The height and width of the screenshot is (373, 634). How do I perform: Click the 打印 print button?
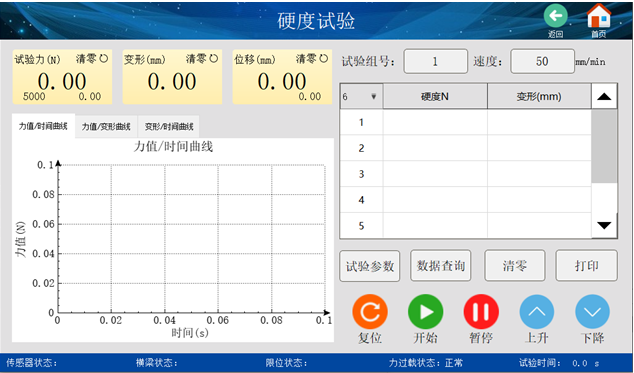[587, 266]
